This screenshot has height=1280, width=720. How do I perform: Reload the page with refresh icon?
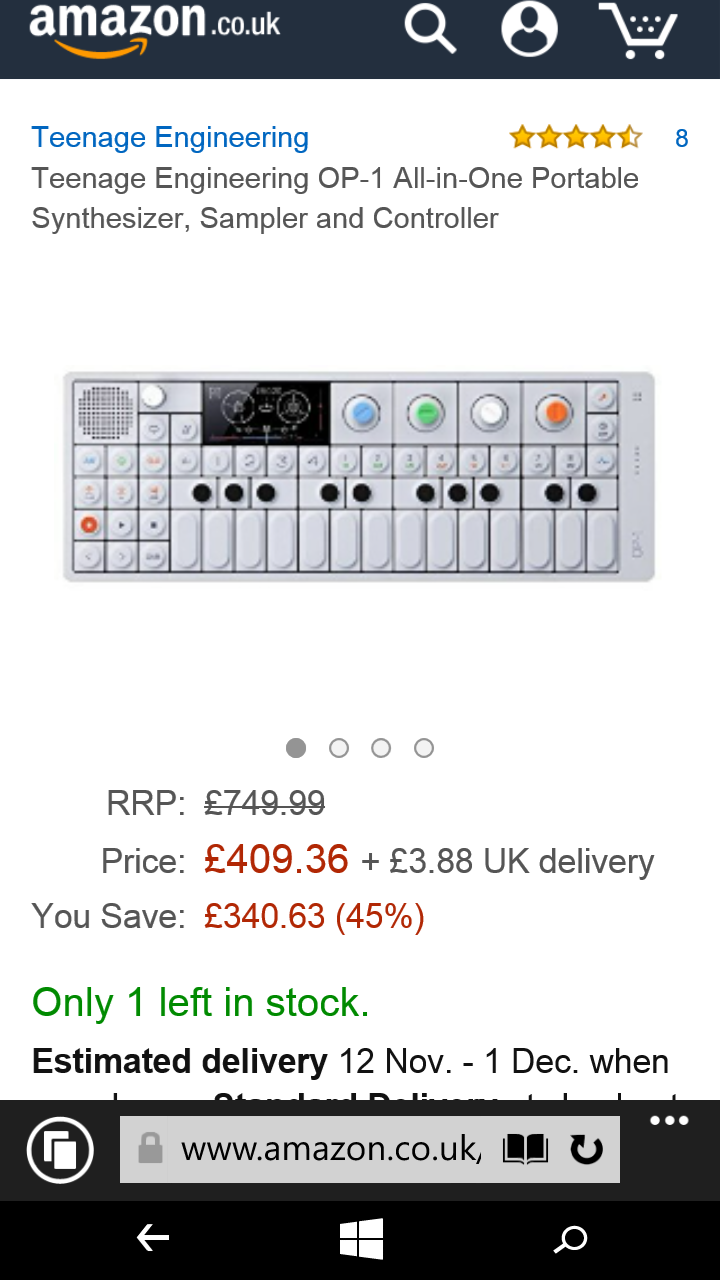586,1150
